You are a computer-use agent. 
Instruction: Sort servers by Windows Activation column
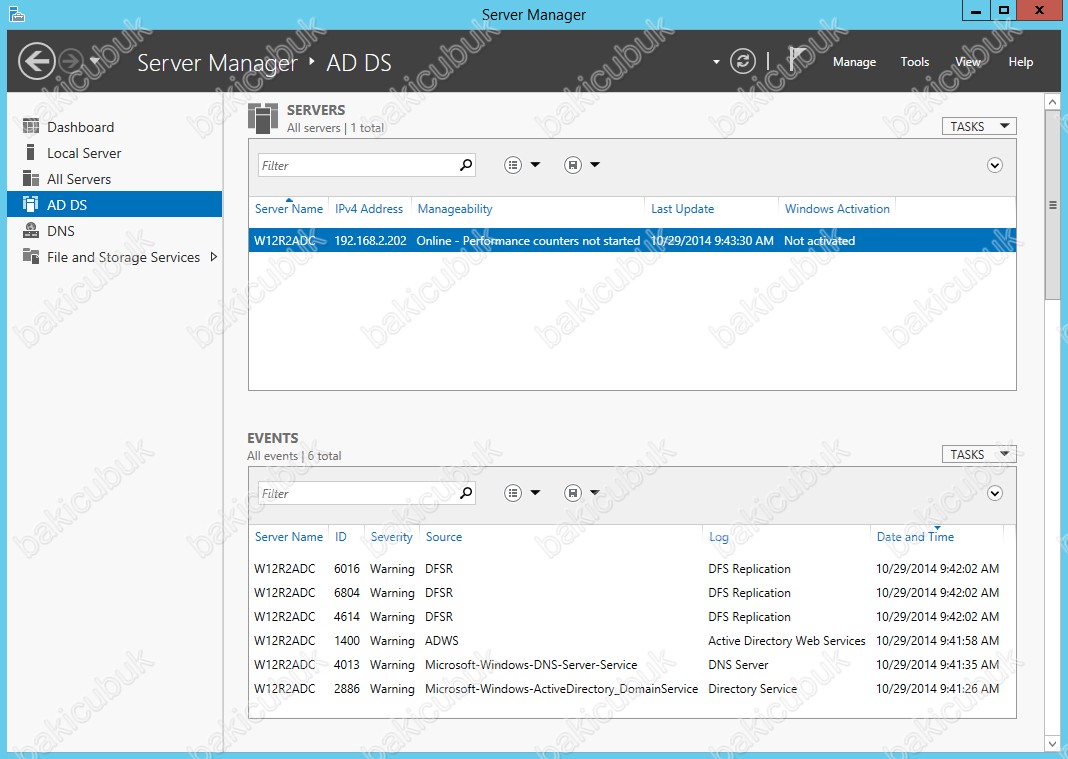(837, 209)
